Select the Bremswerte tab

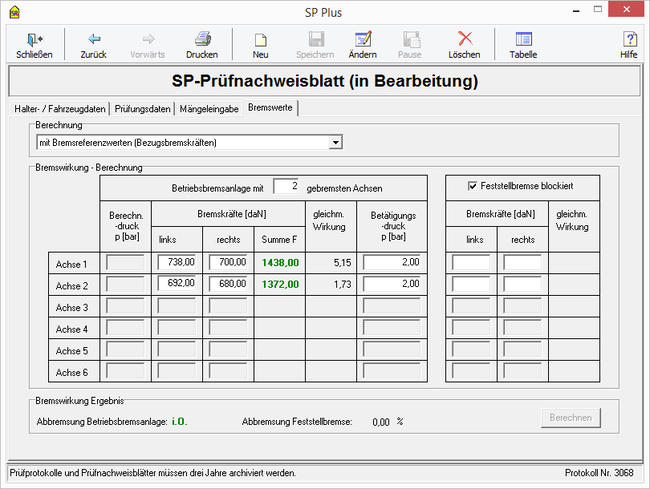[x=270, y=107]
